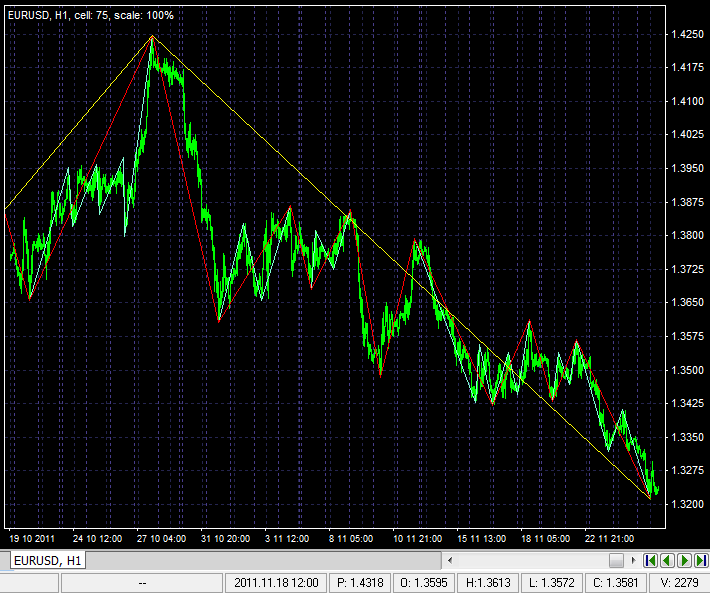Screen dimensions: 710x593
Task: Click the 1.3350 price axis label
Action: (x=687, y=437)
